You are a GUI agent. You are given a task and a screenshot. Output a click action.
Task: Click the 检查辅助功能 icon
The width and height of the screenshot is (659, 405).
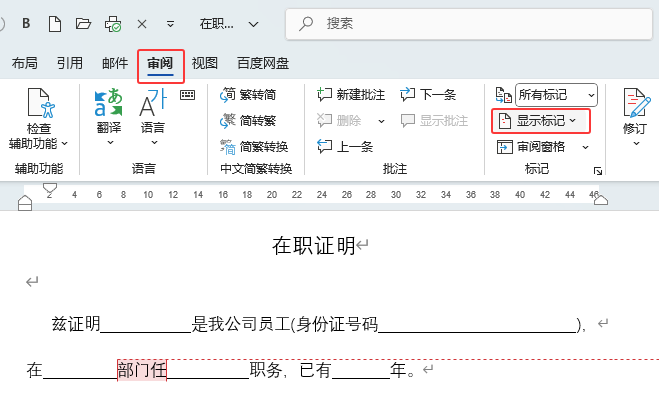41,103
